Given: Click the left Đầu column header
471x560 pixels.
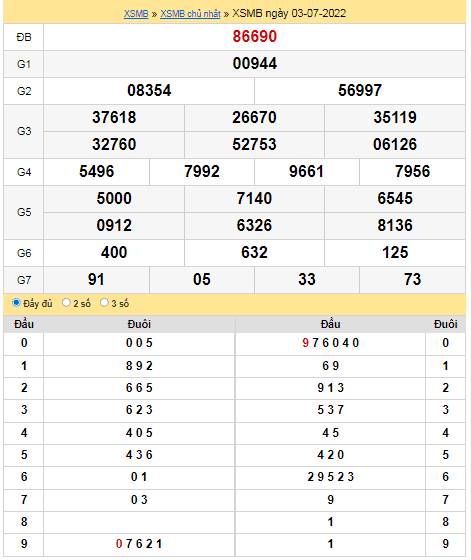Looking at the screenshot, I should point(24,324).
